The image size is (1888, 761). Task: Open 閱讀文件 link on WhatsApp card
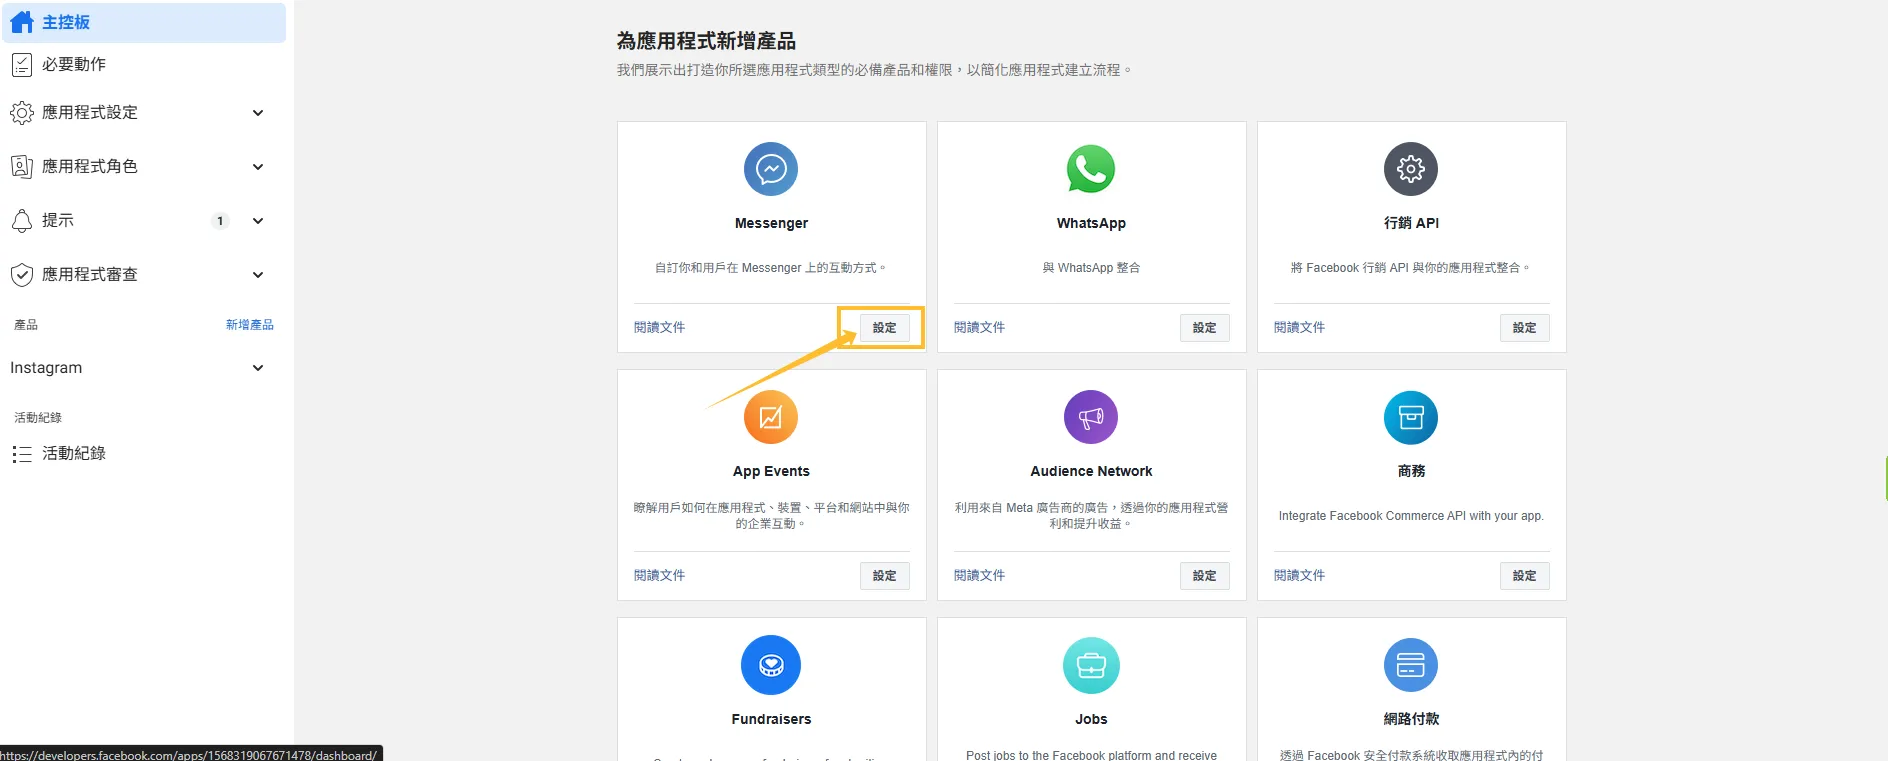click(979, 328)
